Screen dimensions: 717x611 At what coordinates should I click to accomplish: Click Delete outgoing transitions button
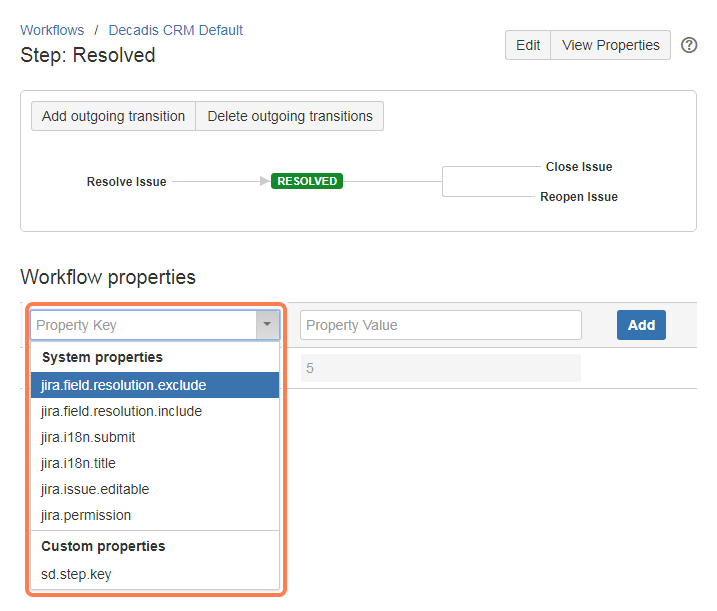[290, 116]
